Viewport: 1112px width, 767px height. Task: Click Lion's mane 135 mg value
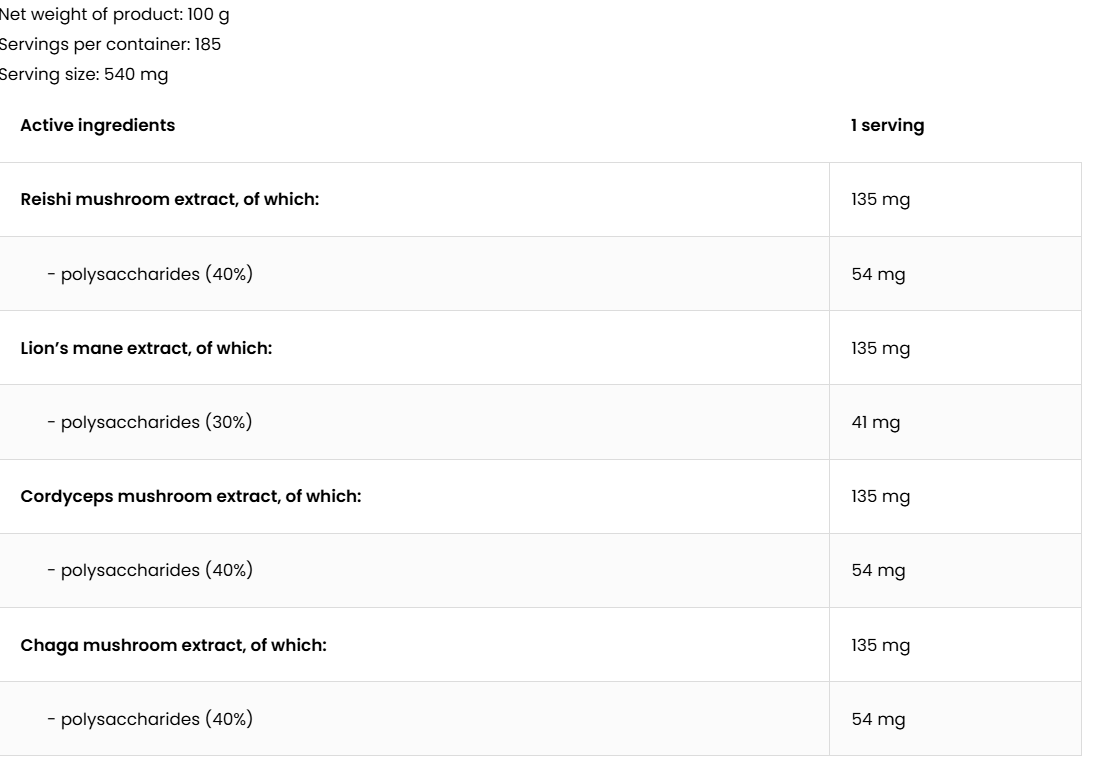(x=880, y=348)
